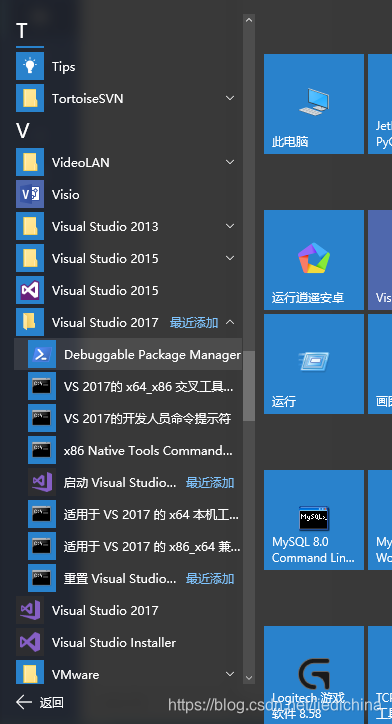Expand the Visual Studio 2015 folder chevron
Screen dimensions: 392x724
click(x=230, y=258)
